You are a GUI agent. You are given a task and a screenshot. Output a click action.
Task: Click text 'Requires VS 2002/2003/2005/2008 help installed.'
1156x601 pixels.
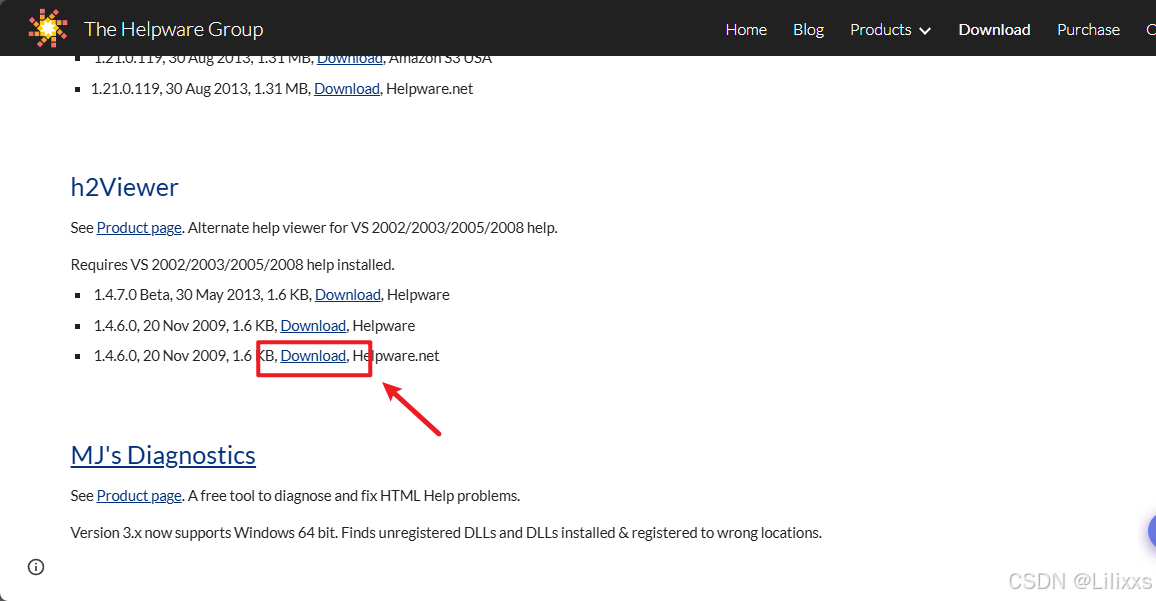coord(232,265)
